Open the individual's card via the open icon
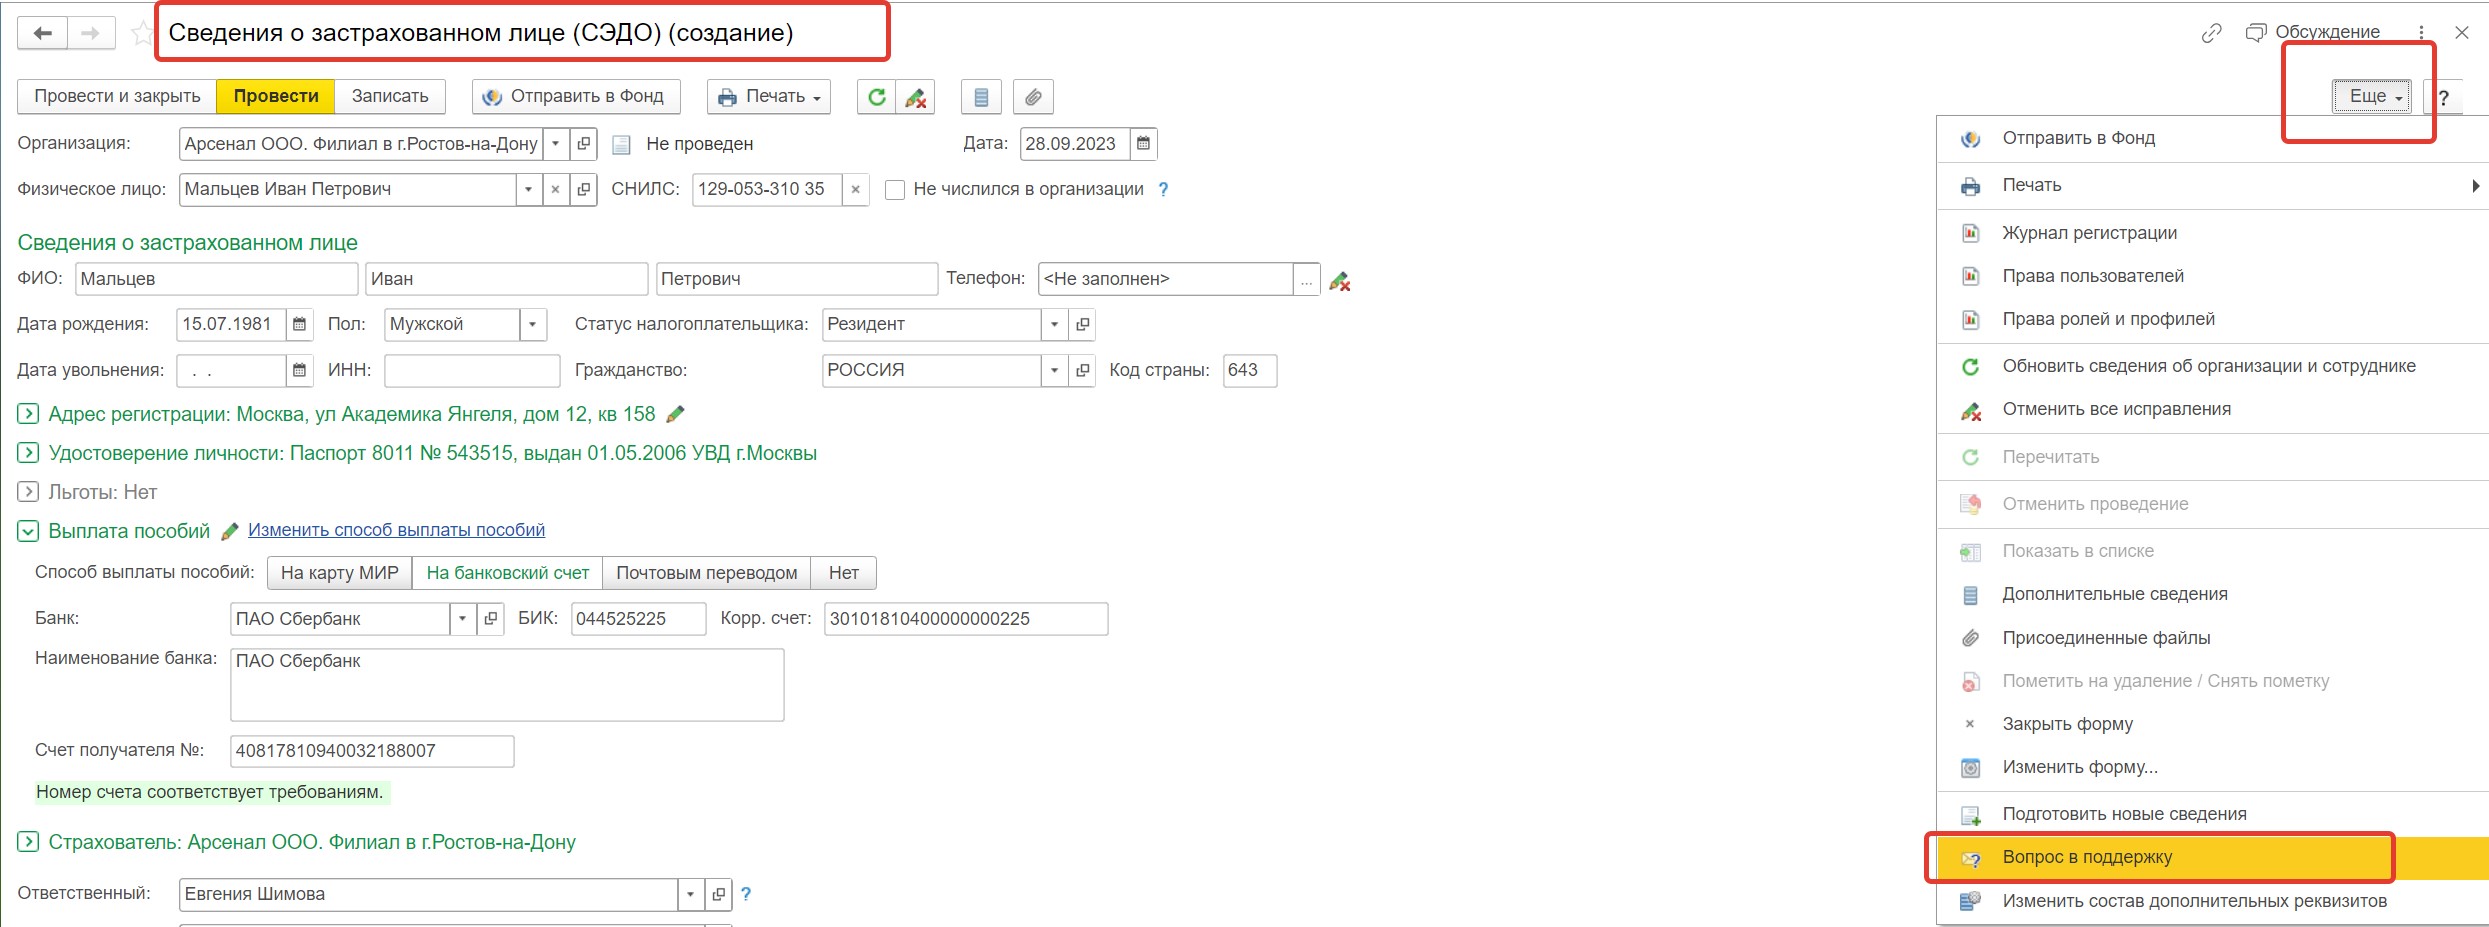The image size is (2489, 927). click(x=584, y=189)
